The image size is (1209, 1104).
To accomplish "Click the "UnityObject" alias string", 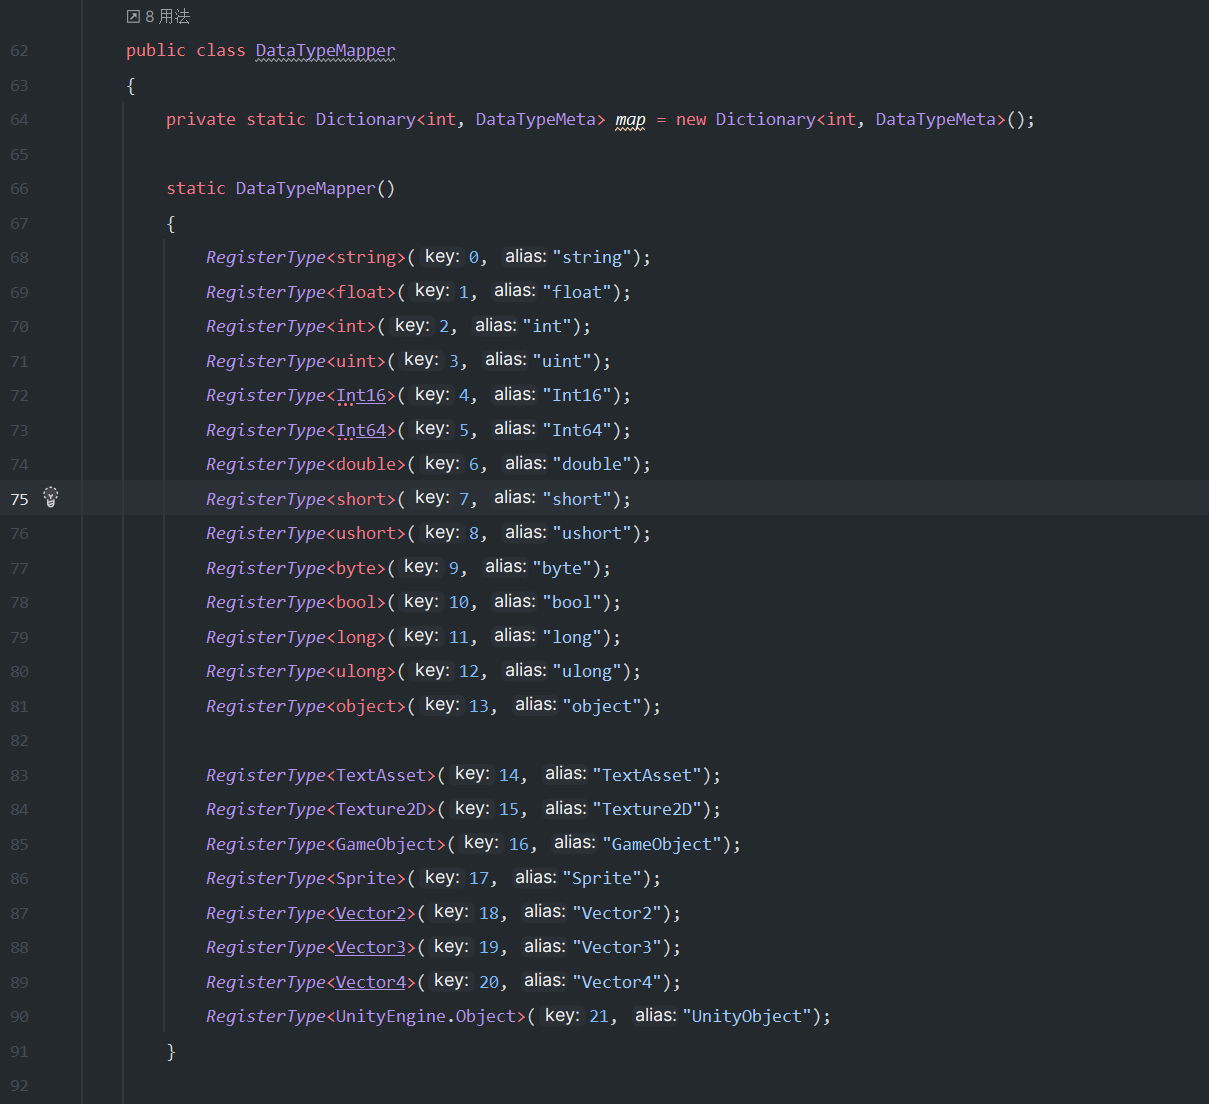I will click(747, 1016).
